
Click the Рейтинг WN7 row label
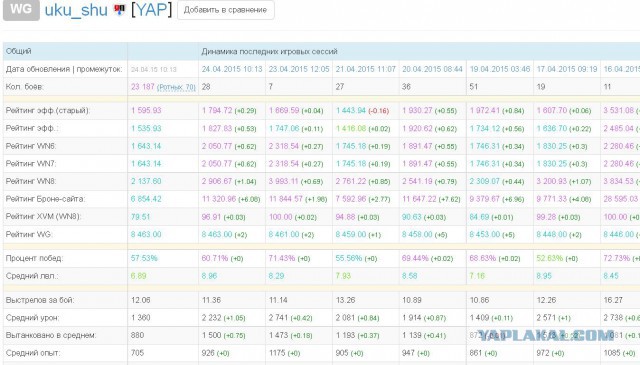31,164
